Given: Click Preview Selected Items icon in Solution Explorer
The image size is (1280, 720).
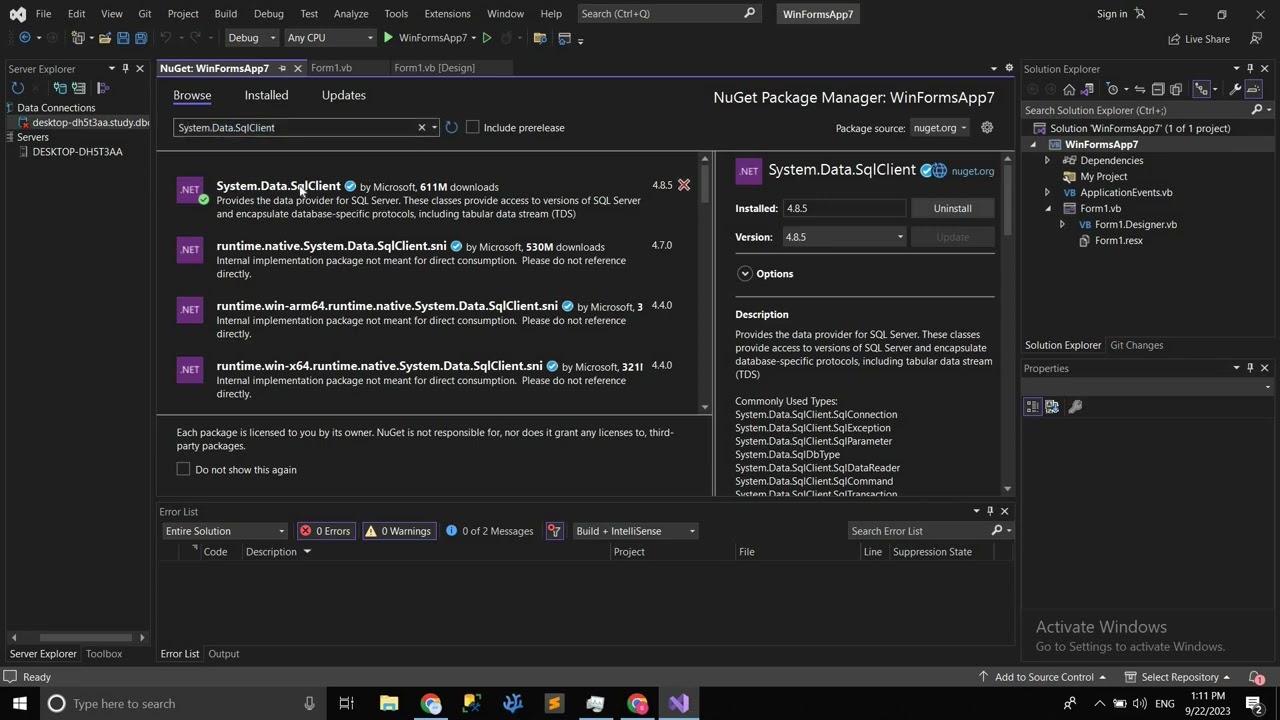Looking at the screenshot, I should 1254,89.
